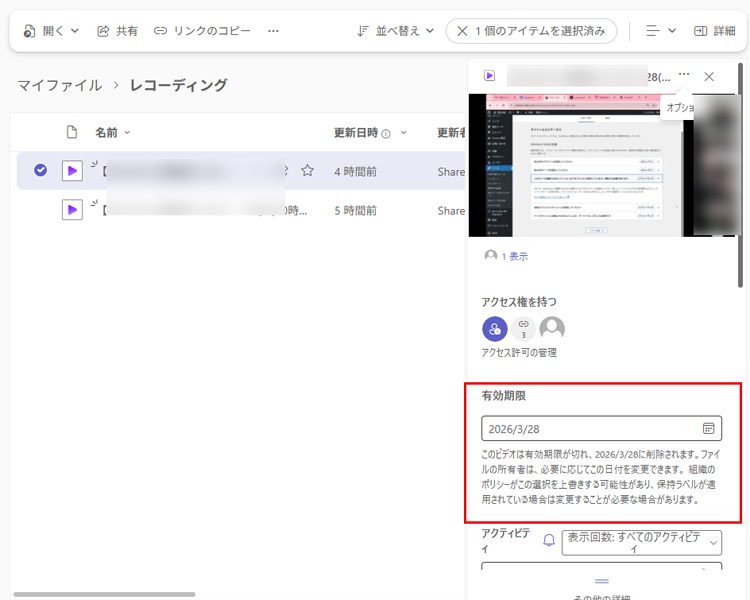Click the 5 時間前 cell

pyautogui.click(x=355, y=211)
